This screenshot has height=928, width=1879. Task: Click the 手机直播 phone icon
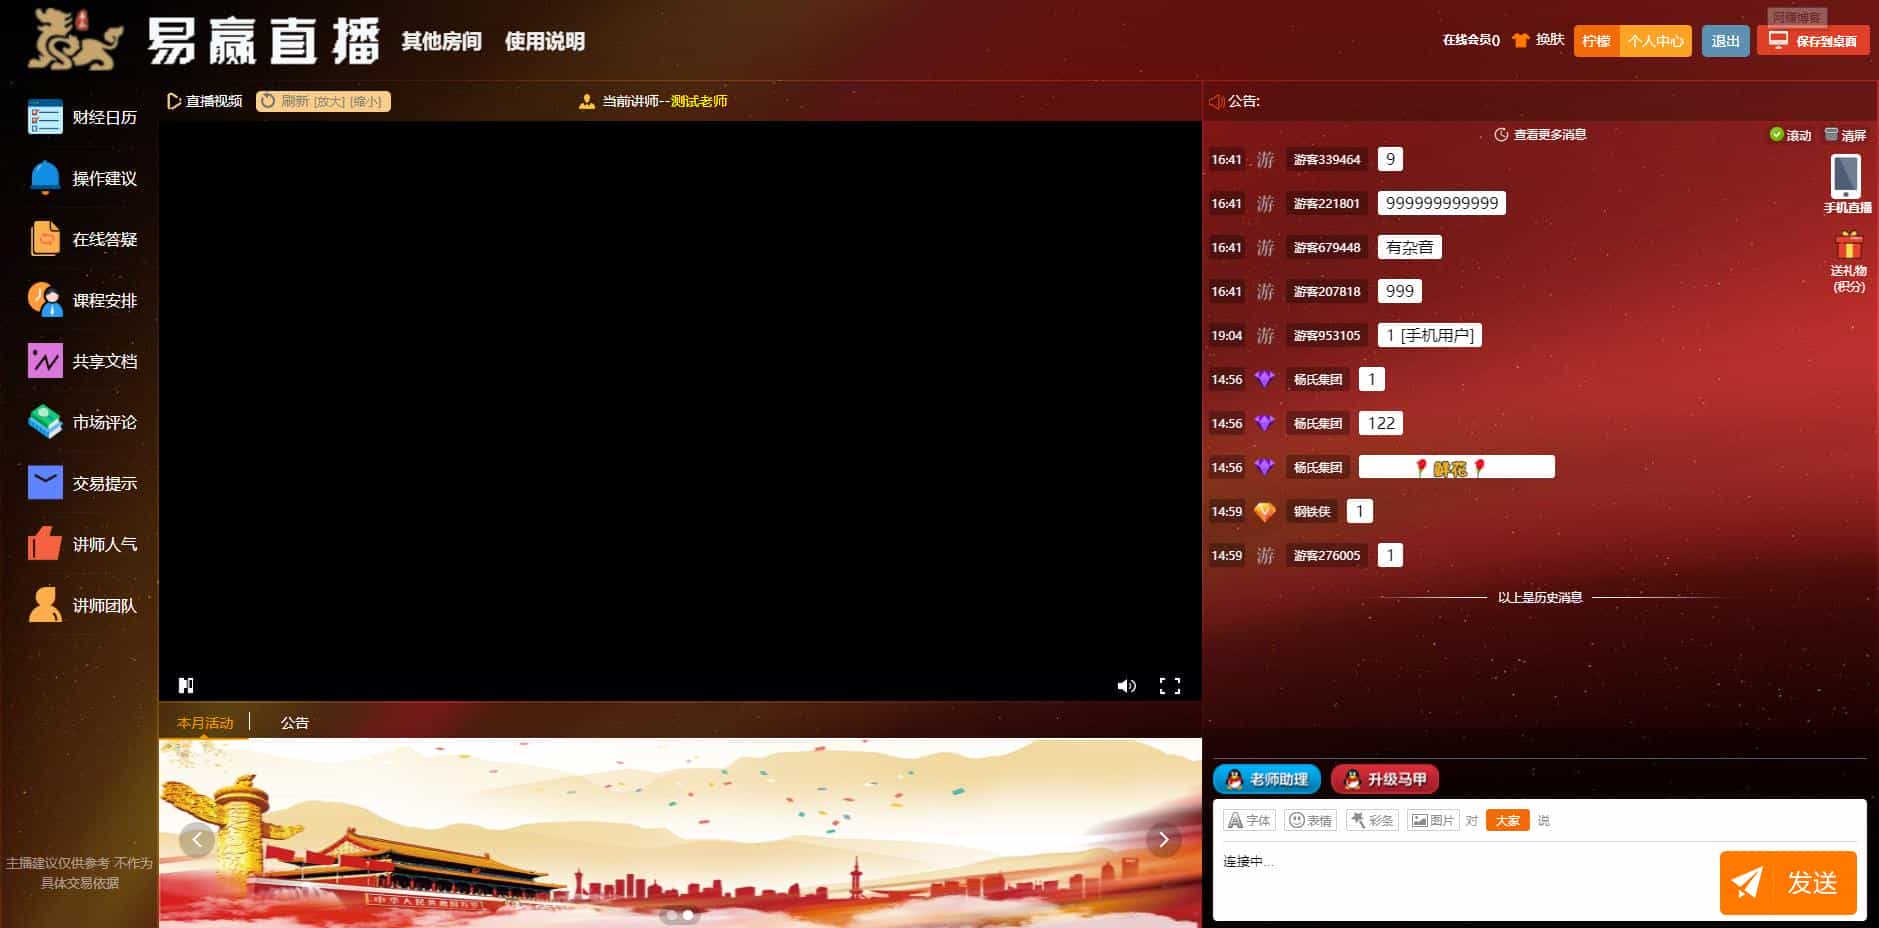pos(1846,177)
